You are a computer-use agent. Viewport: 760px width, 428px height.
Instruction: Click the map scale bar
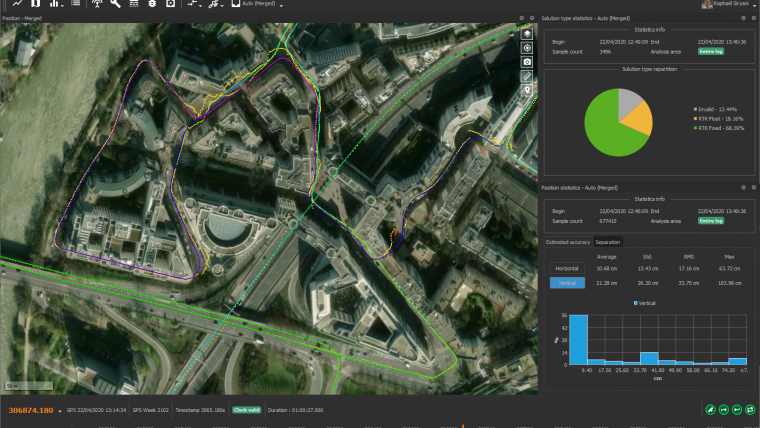29,386
